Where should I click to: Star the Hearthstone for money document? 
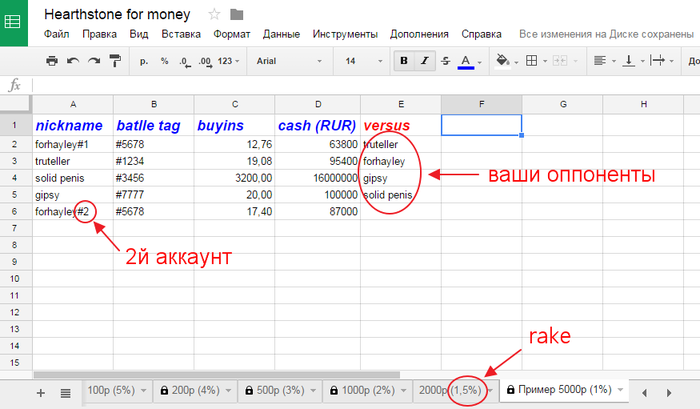click(x=214, y=15)
